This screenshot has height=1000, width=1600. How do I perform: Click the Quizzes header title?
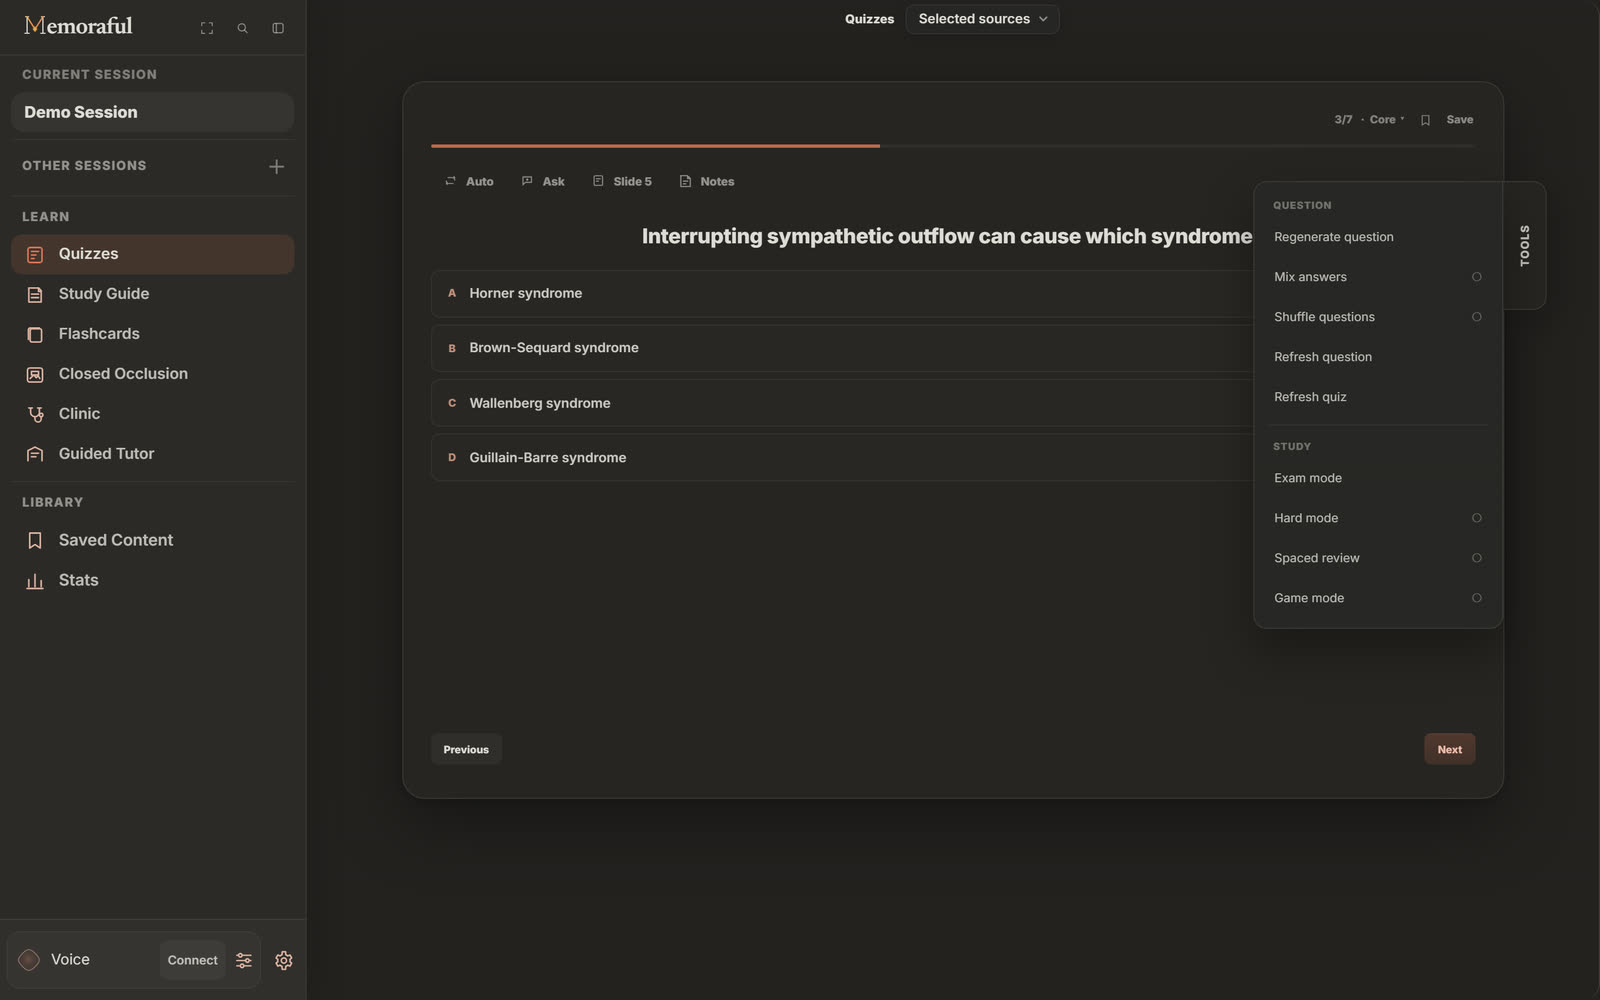[x=869, y=19]
